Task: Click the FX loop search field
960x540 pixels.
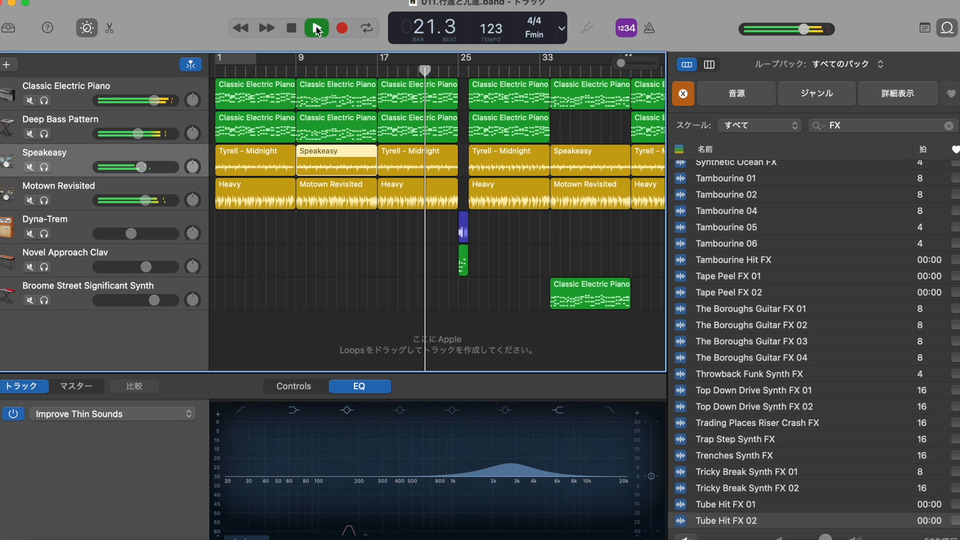Action: click(882, 126)
